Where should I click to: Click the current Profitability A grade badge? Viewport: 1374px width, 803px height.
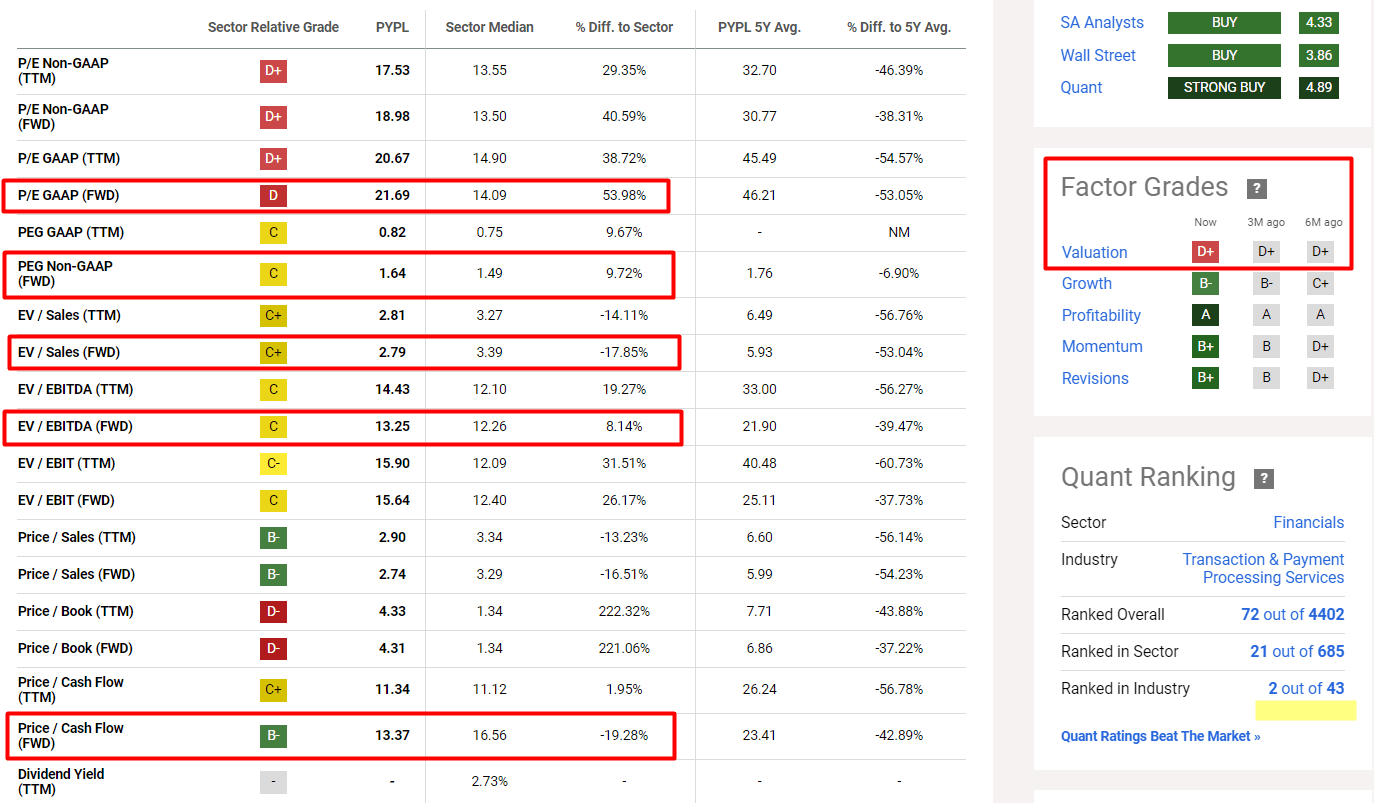pos(1205,315)
